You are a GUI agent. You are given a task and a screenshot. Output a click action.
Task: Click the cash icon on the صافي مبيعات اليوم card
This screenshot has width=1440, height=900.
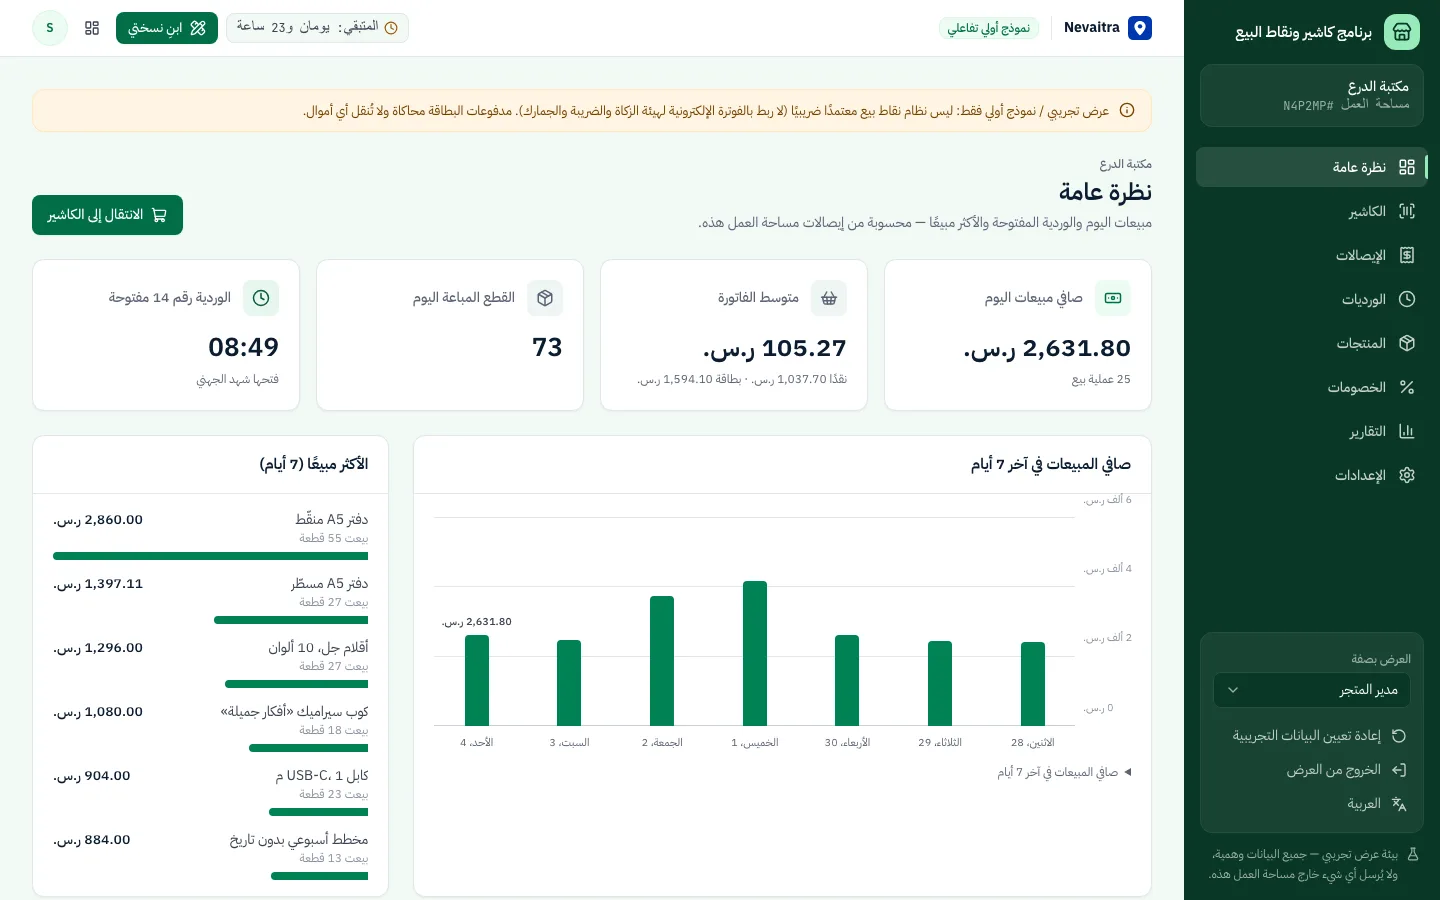pyautogui.click(x=1113, y=298)
